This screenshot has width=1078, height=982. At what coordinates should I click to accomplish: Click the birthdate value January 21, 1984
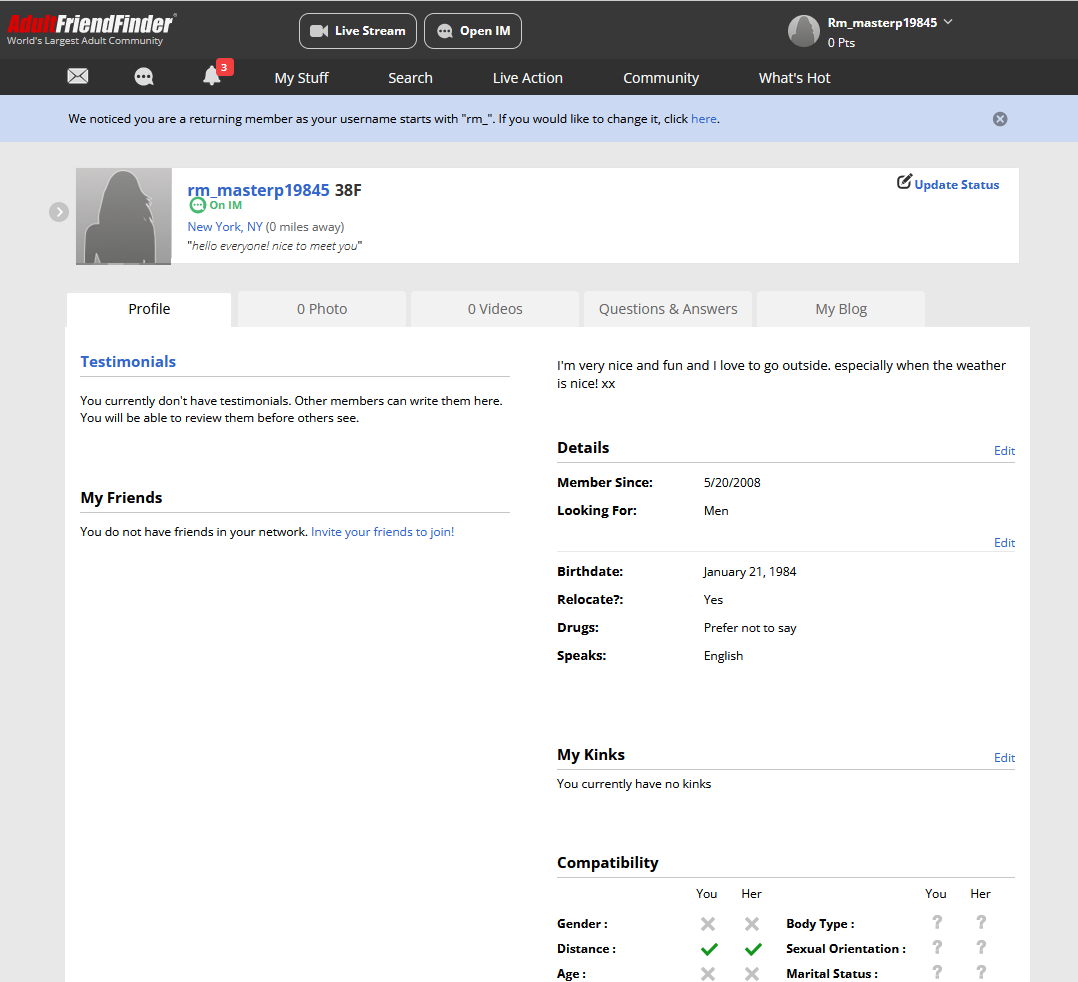[x=749, y=571]
